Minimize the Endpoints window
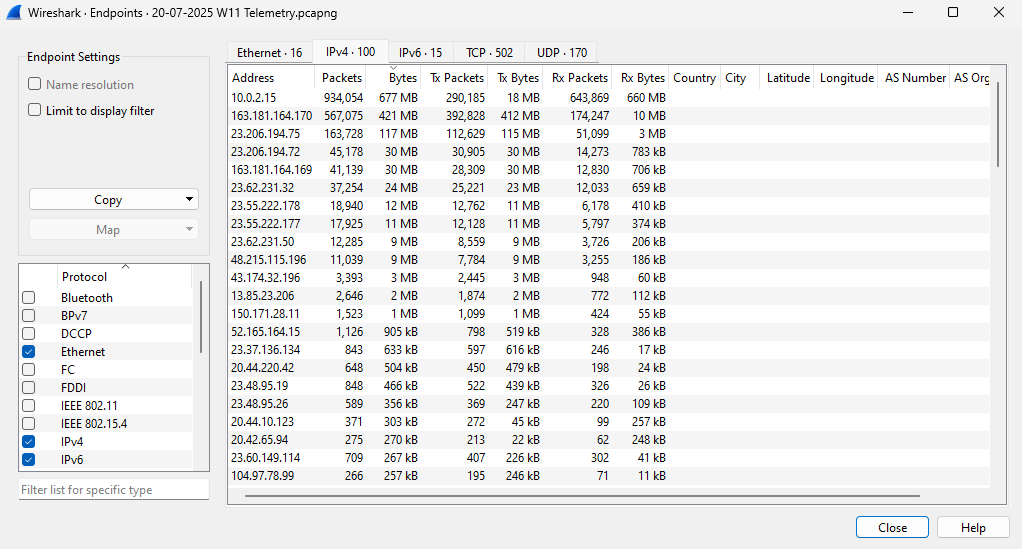The image size is (1022, 549). pos(907,12)
